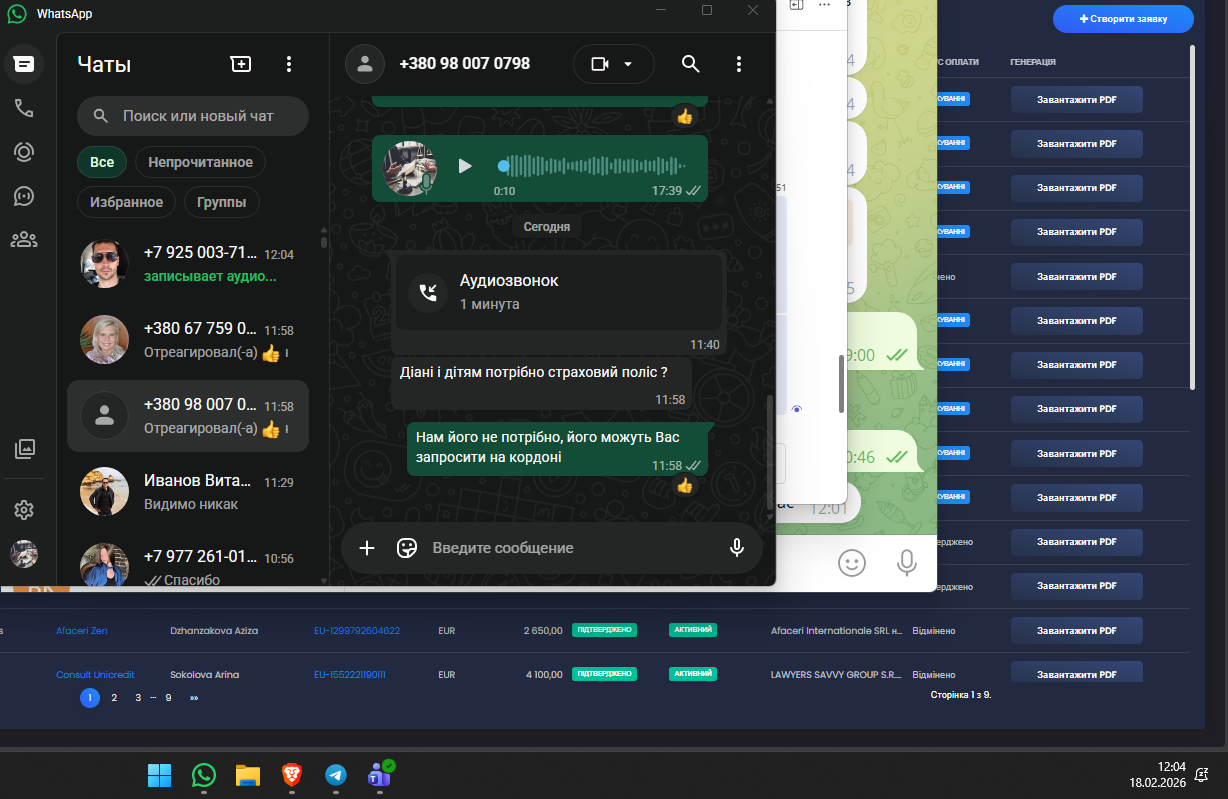Open the Communities icon in WhatsApp sidebar
Screen dimensions: 1228x799
[x=24, y=240]
